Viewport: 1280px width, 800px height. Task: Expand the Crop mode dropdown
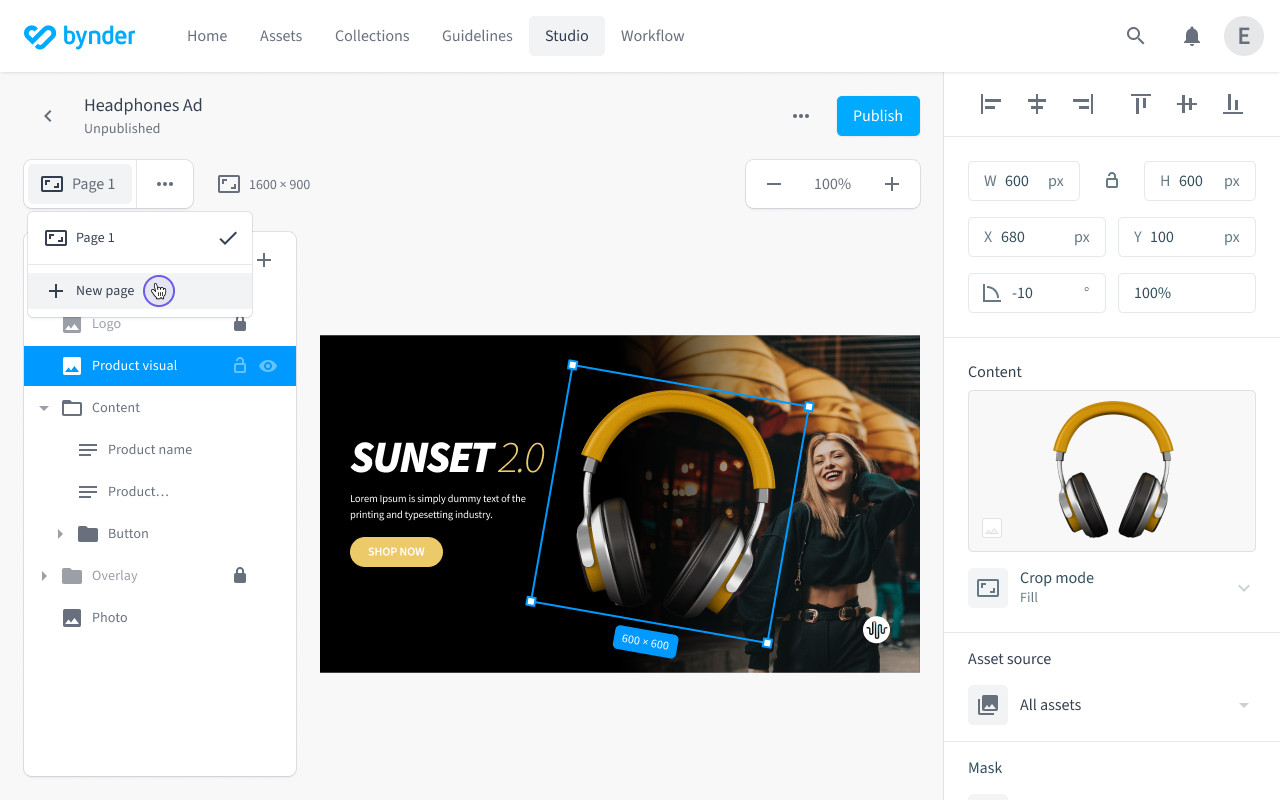[1243, 588]
